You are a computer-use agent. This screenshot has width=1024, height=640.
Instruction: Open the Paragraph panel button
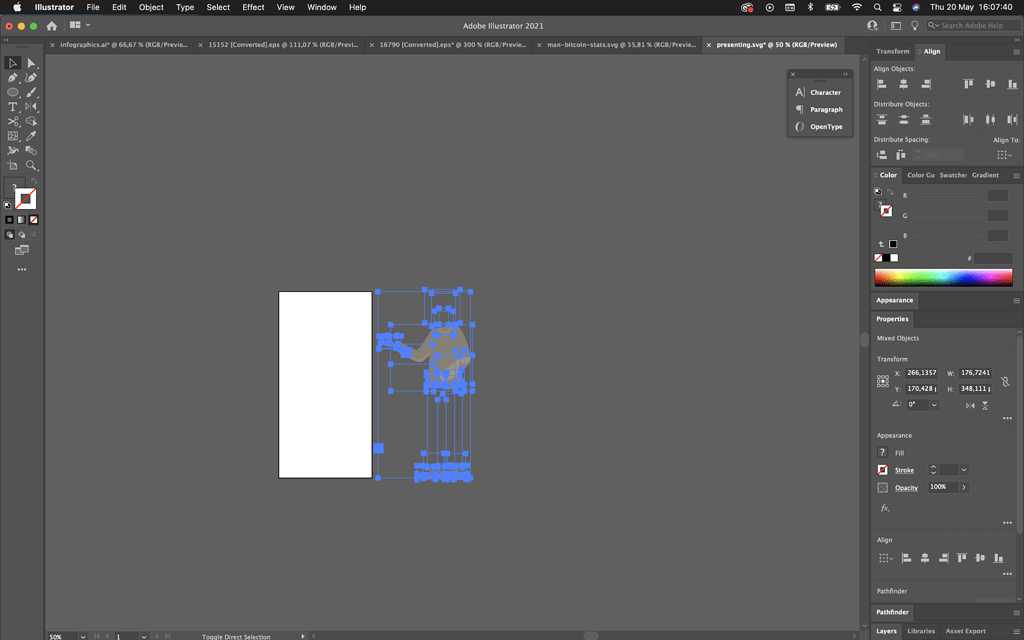[x=820, y=109]
